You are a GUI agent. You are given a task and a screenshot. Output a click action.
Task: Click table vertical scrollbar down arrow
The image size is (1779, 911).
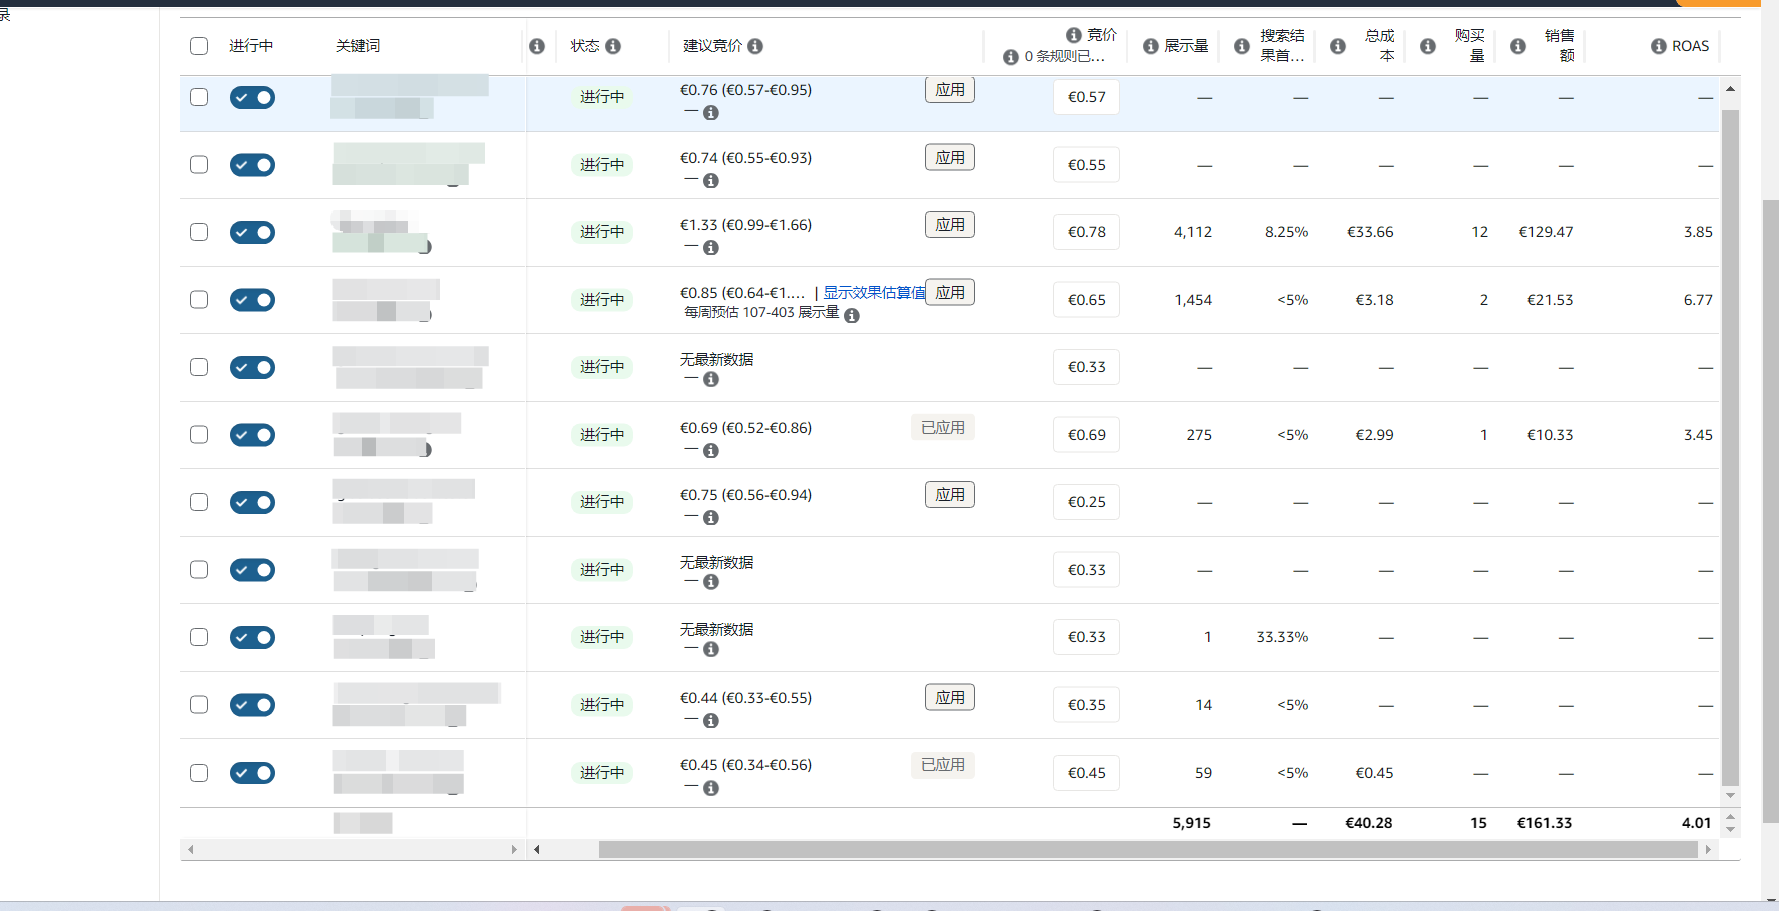click(x=1730, y=796)
